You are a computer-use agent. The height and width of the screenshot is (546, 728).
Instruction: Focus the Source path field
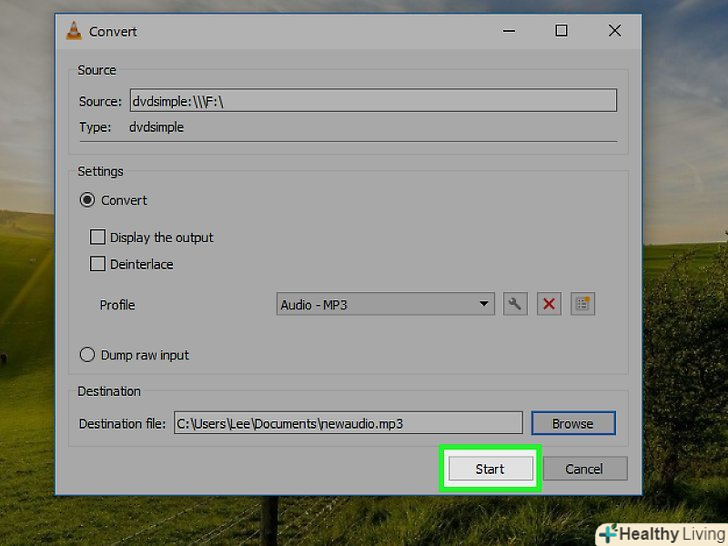[373, 100]
